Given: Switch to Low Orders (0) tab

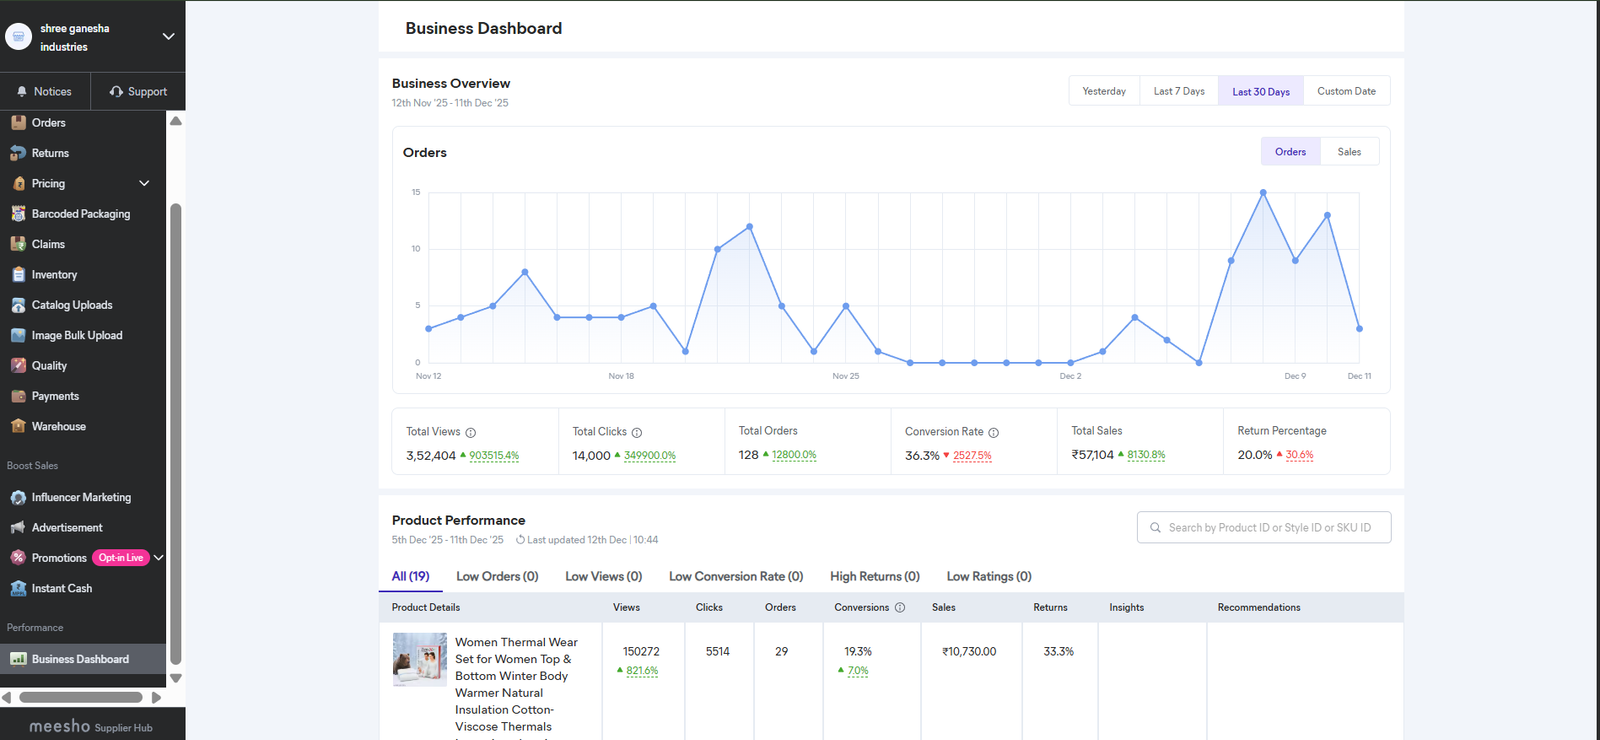Looking at the screenshot, I should click(497, 577).
